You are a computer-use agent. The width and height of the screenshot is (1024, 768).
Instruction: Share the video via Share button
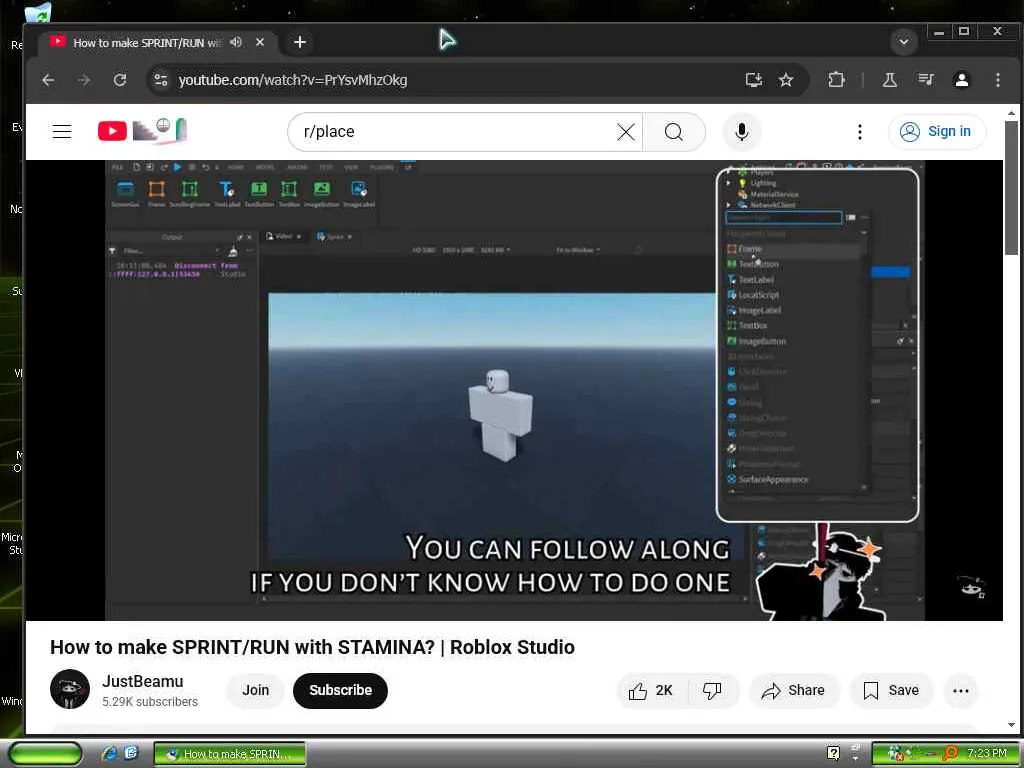tap(793, 690)
